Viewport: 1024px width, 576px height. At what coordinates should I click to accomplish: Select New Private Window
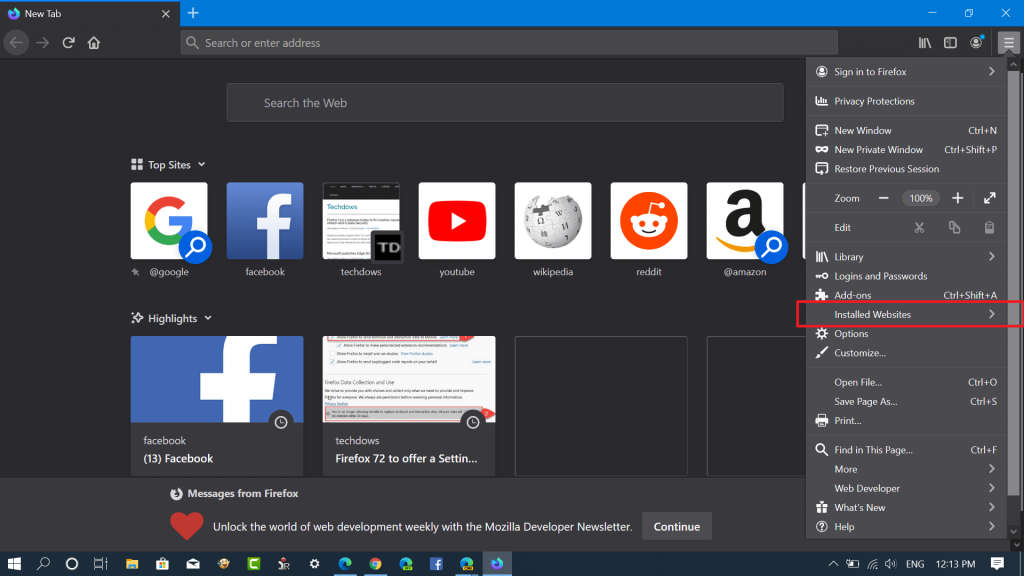click(x=906, y=150)
